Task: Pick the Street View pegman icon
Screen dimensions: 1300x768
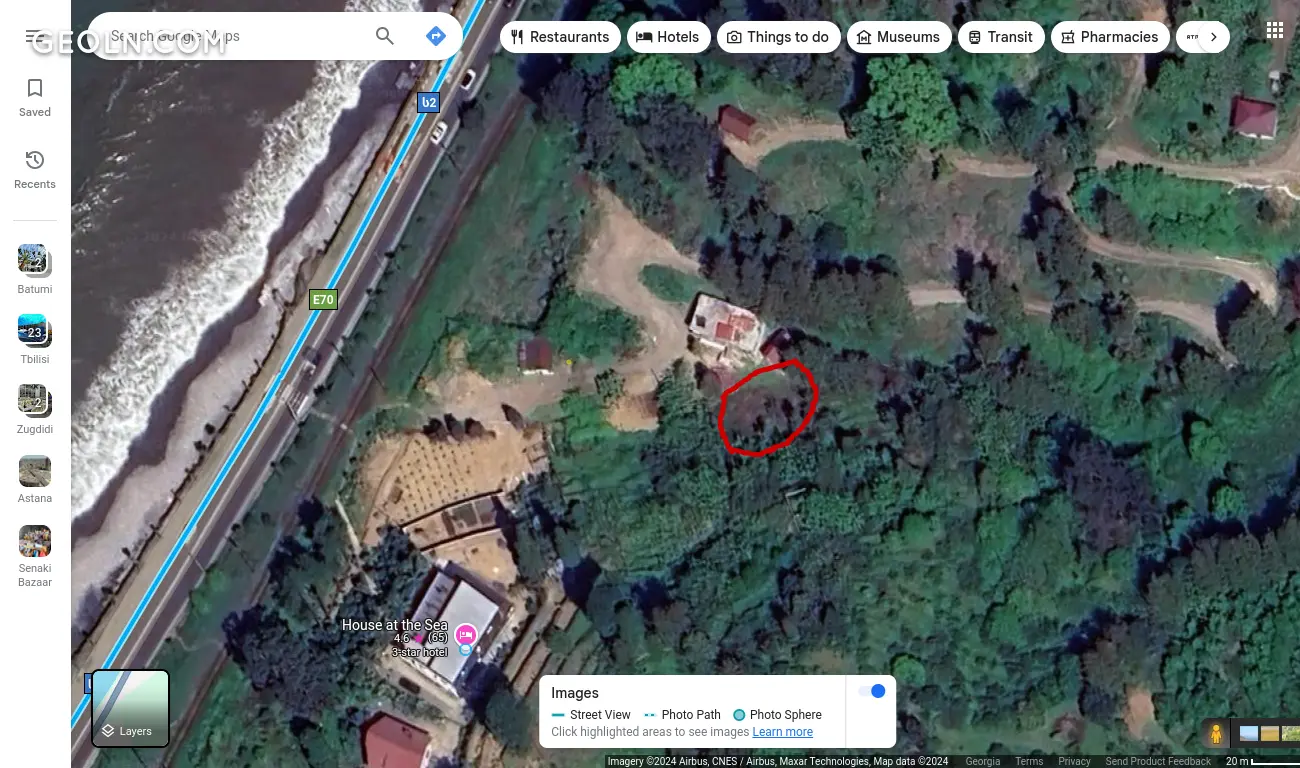Action: click(1216, 734)
